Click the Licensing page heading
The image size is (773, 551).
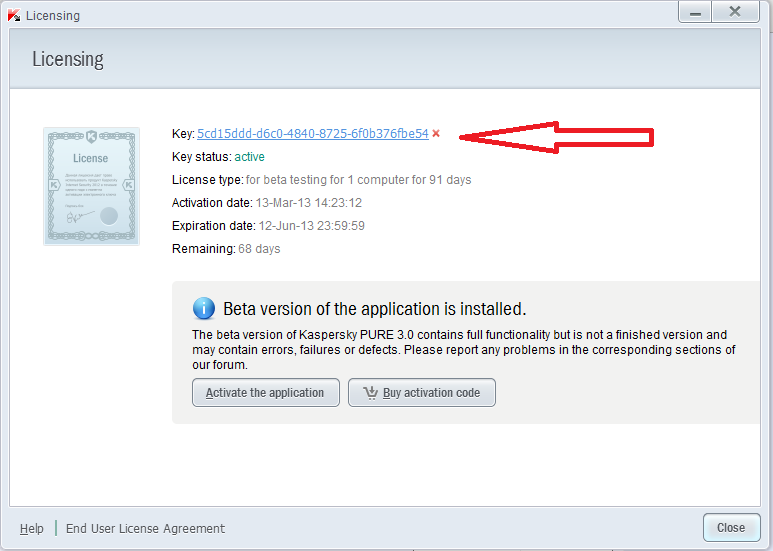tap(68, 59)
